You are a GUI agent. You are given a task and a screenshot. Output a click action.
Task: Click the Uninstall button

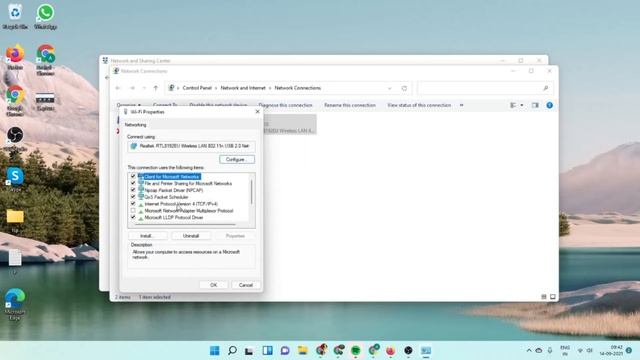(x=191, y=236)
